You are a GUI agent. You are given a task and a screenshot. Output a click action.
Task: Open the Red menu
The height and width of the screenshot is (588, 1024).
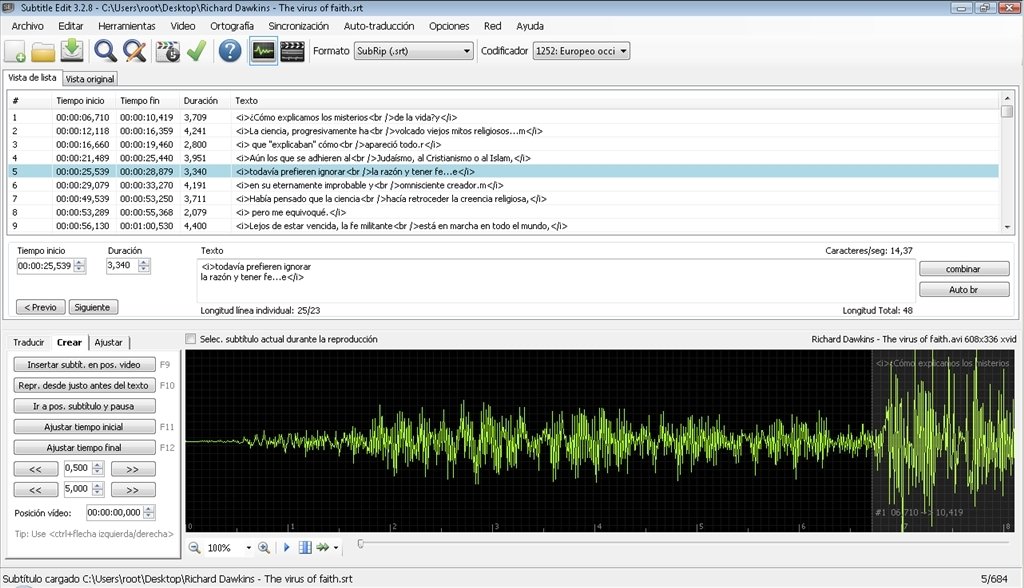[492, 26]
